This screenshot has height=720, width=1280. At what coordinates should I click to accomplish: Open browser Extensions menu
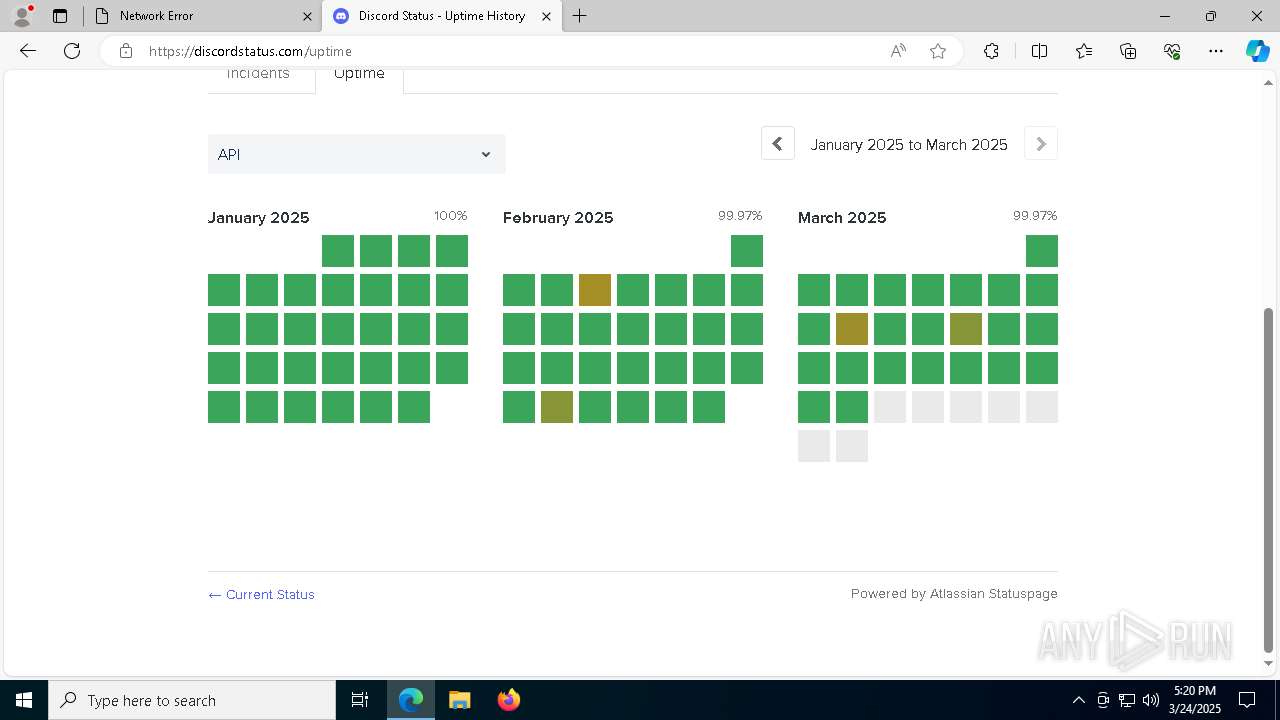[991, 51]
